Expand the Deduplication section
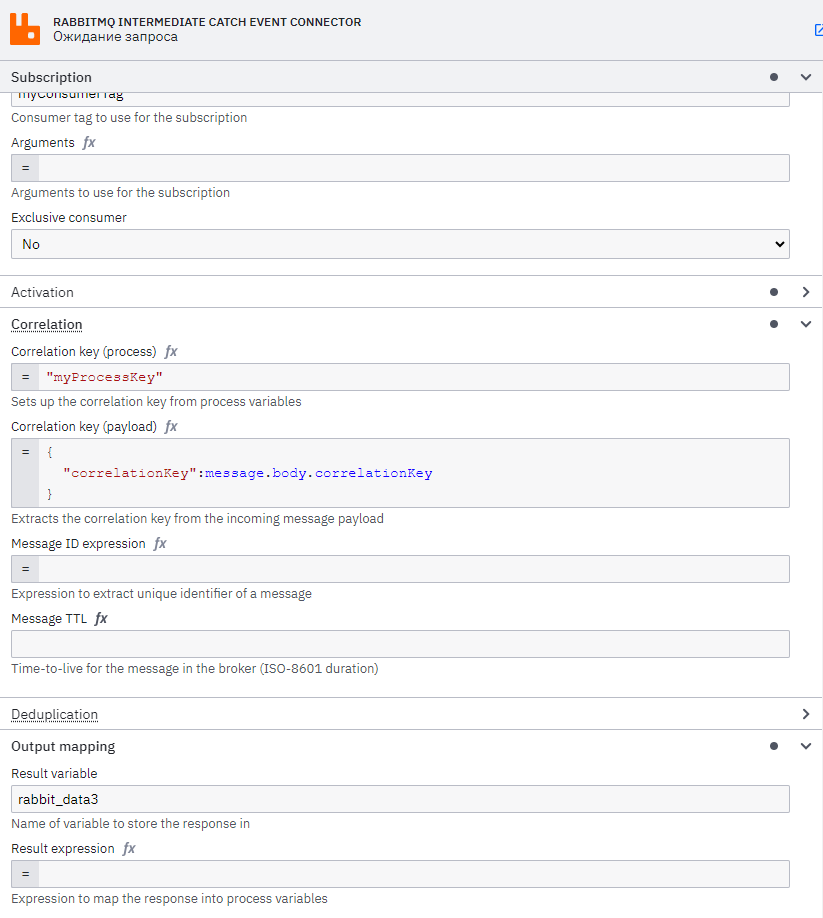The image size is (823, 918). 806,714
